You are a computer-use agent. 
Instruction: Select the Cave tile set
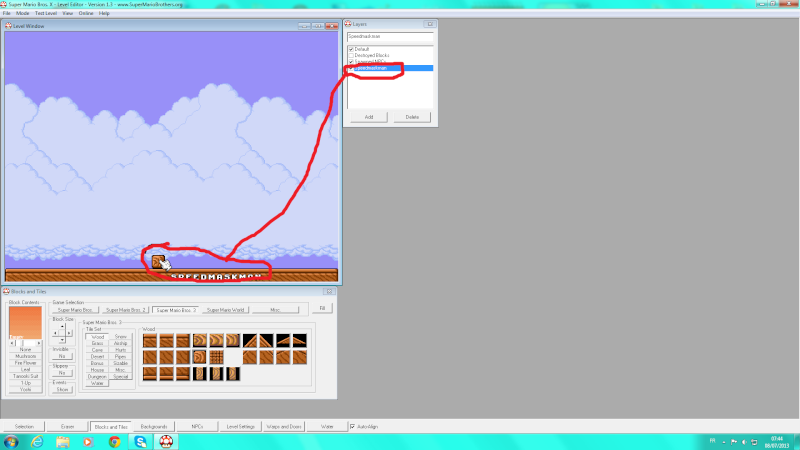pos(97,350)
